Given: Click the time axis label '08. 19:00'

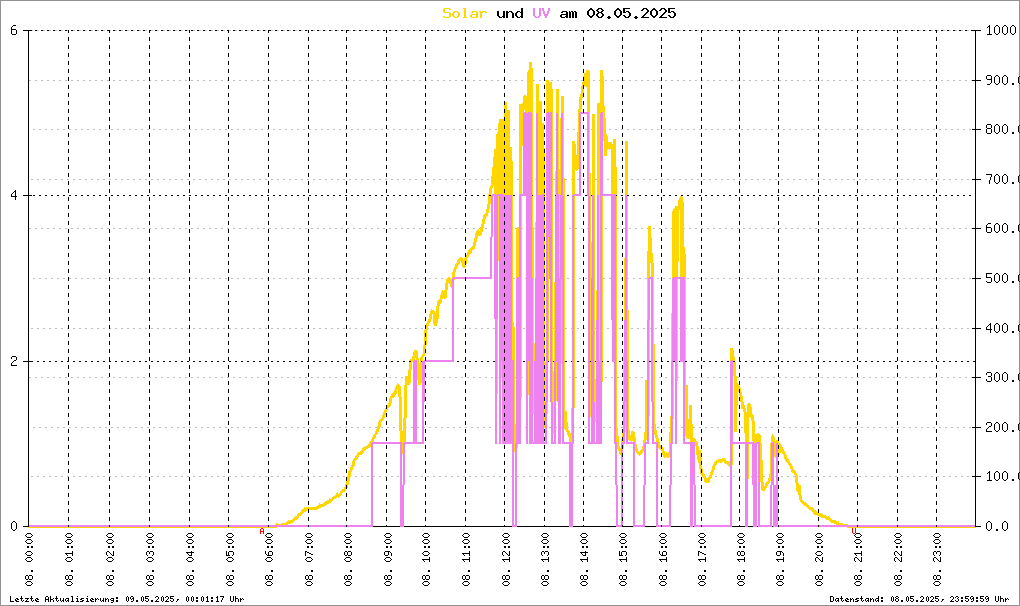Looking at the screenshot, I should click(x=779, y=559).
